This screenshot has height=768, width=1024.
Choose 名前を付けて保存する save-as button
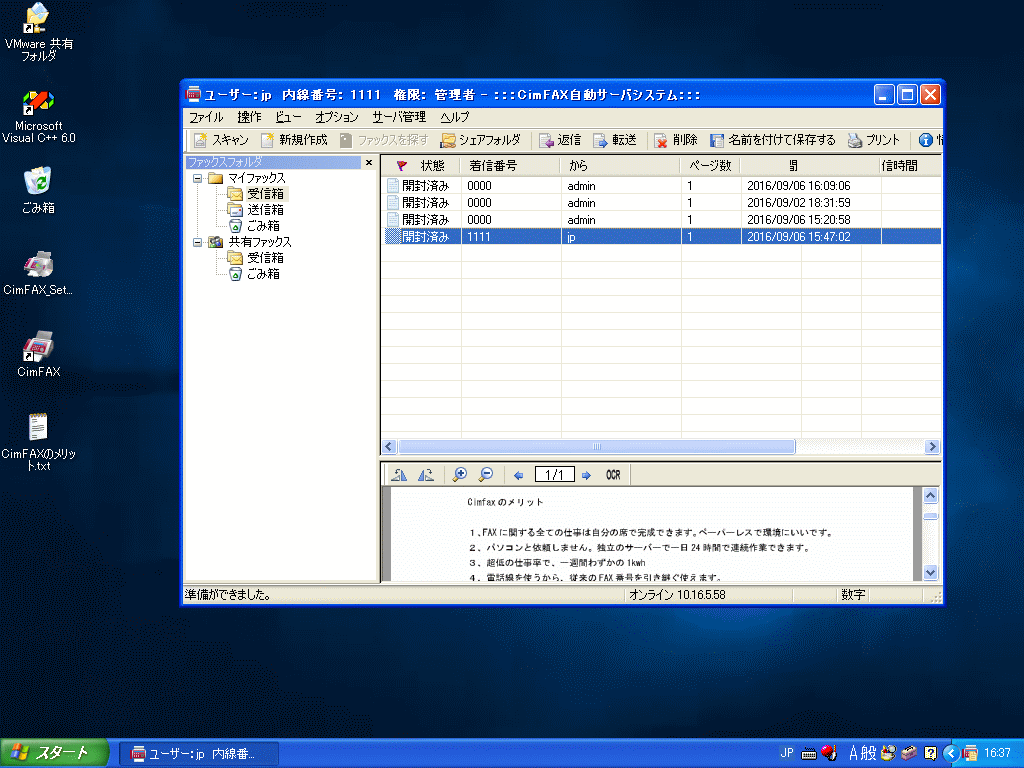[773, 140]
